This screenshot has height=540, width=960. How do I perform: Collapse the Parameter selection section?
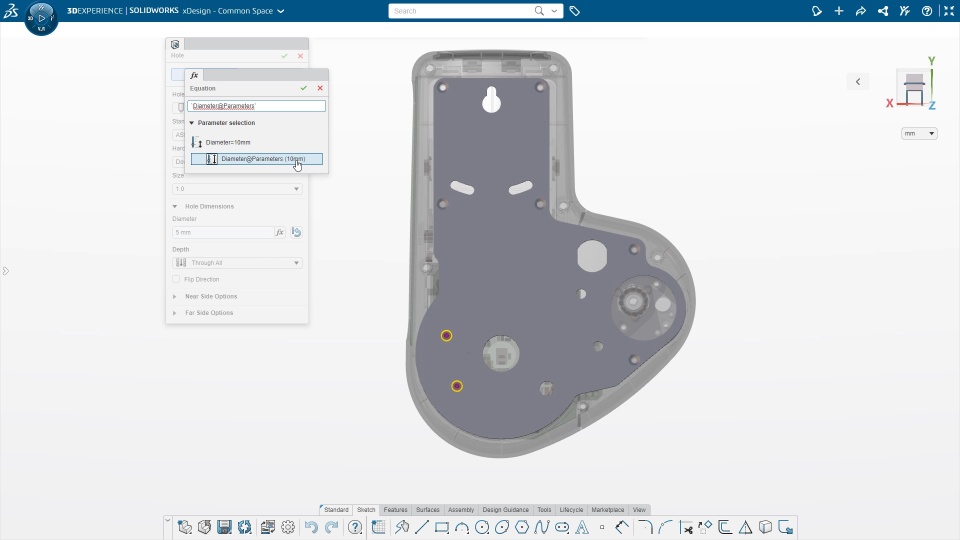point(192,123)
